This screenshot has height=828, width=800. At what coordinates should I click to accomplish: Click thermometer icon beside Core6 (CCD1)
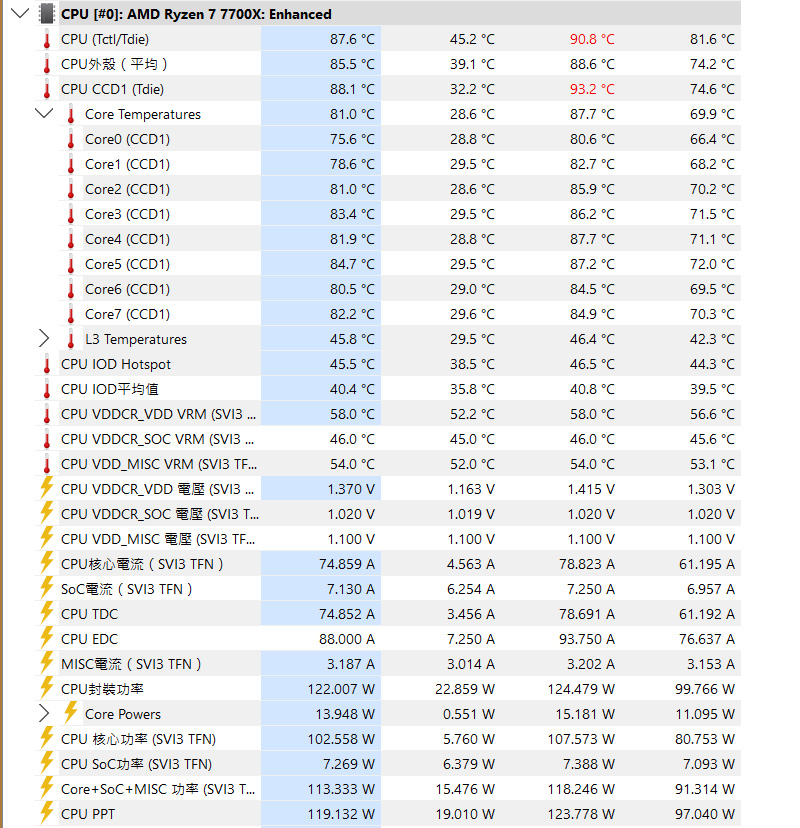click(71, 289)
